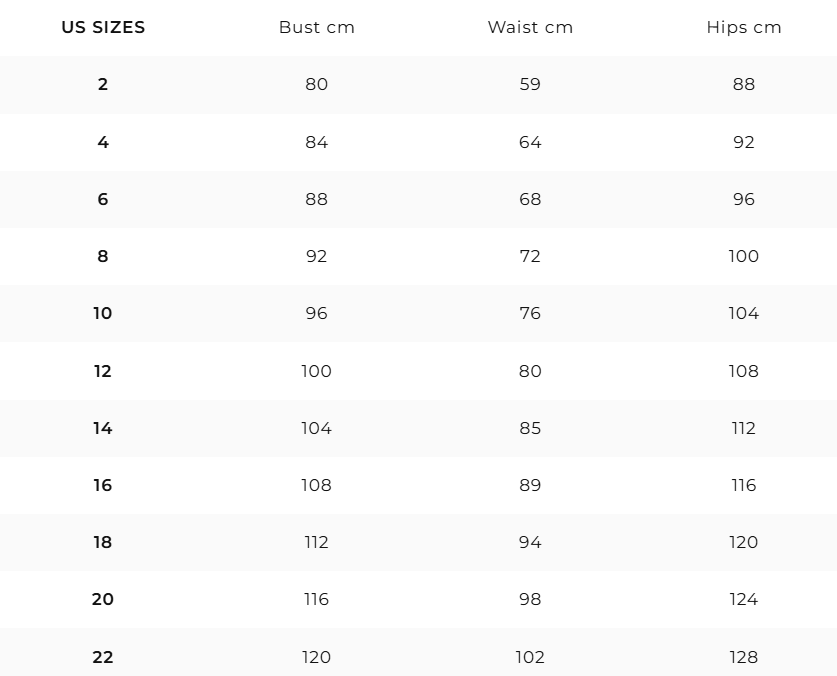Click US size 4 row label
This screenshot has height=676, width=837.
pyautogui.click(x=103, y=142)
